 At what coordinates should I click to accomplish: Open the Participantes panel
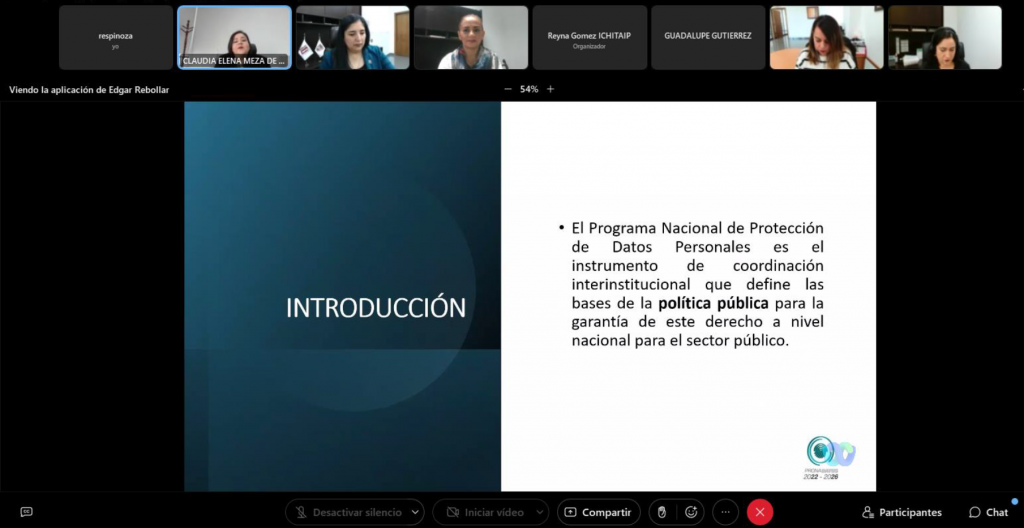point(902,512)
